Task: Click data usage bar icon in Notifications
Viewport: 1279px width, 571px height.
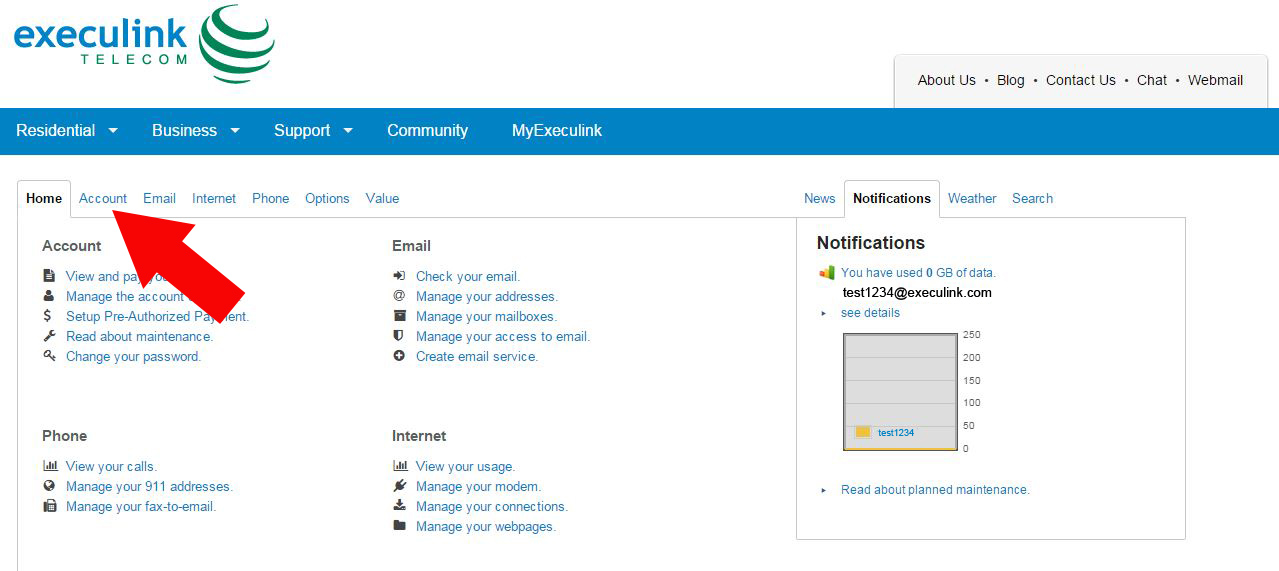Action: [827, 272]
